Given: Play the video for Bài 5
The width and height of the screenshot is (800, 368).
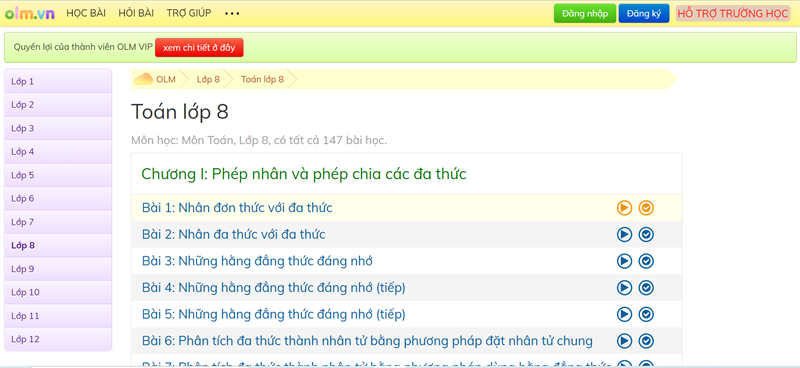Looking at the screenshot, I should (624, 314).
